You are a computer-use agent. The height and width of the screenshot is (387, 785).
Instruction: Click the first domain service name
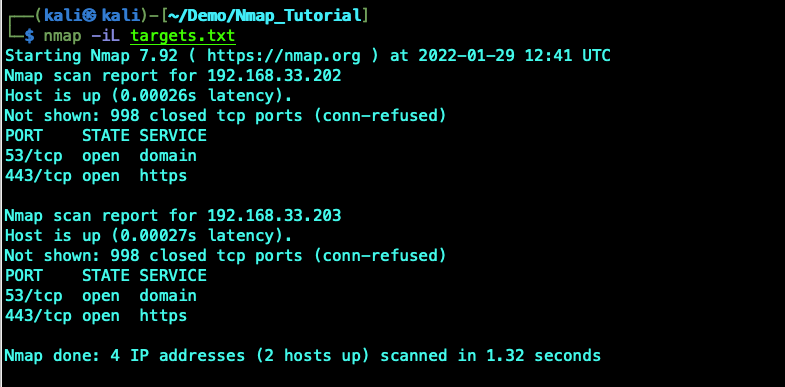168,156
